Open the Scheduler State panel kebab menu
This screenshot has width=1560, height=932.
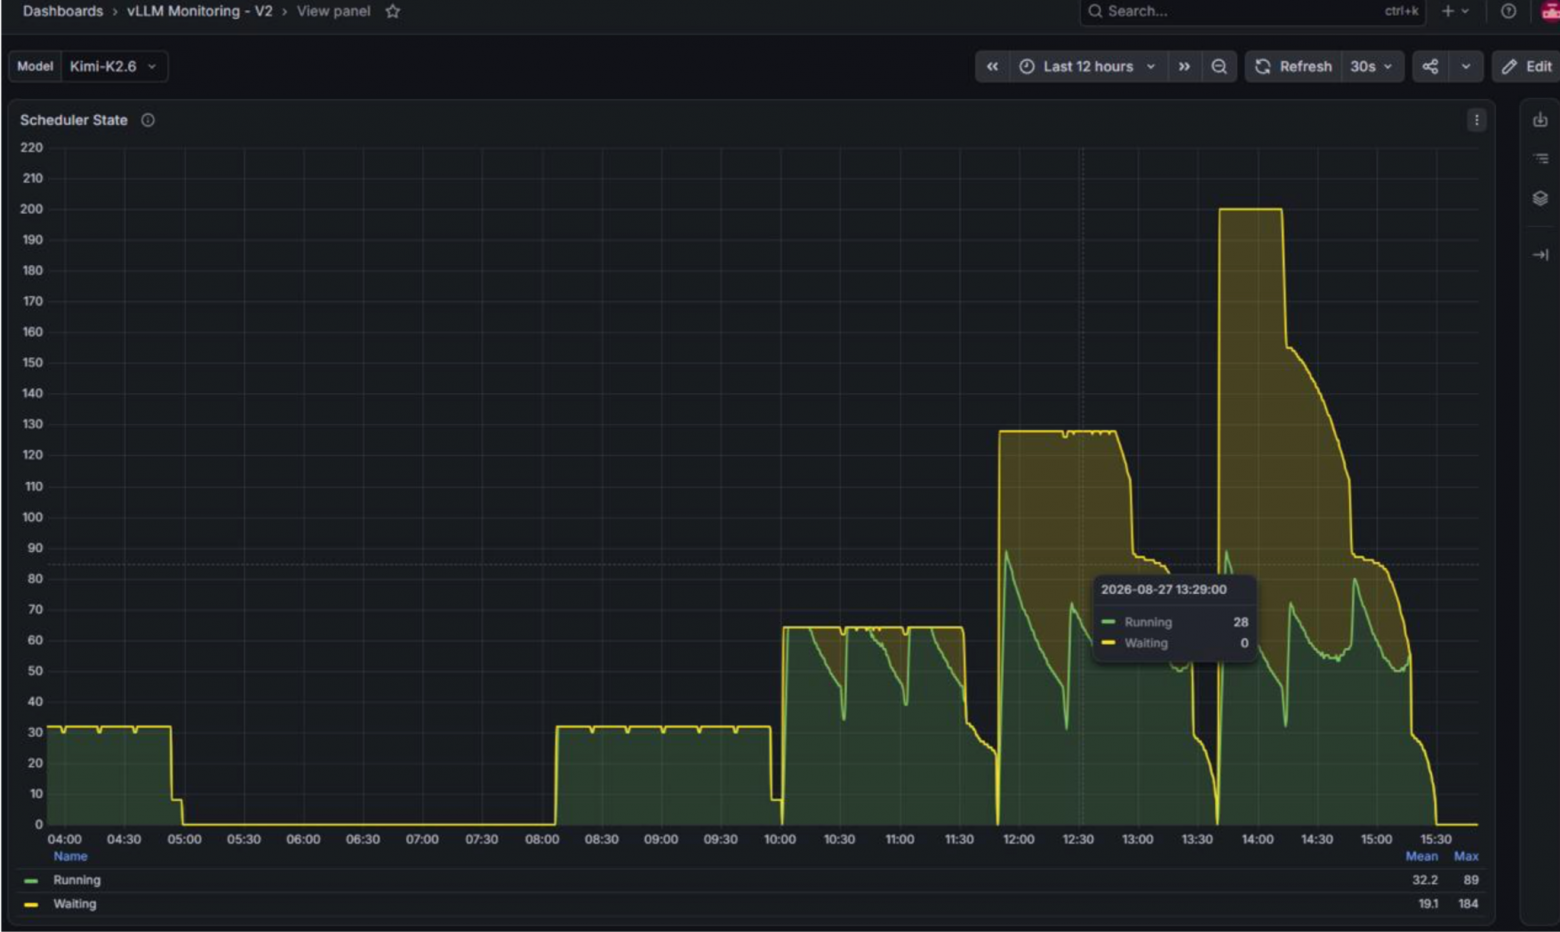[1476, 120]
